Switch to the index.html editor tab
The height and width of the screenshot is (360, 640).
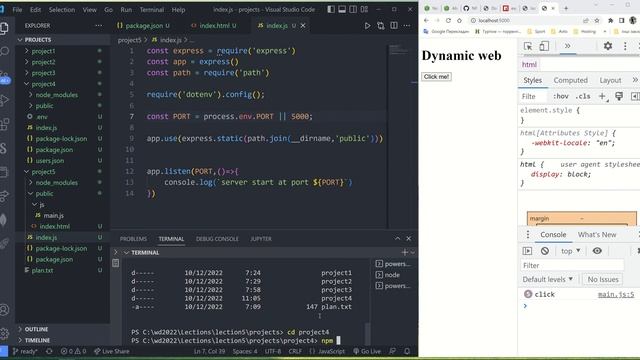214,26
